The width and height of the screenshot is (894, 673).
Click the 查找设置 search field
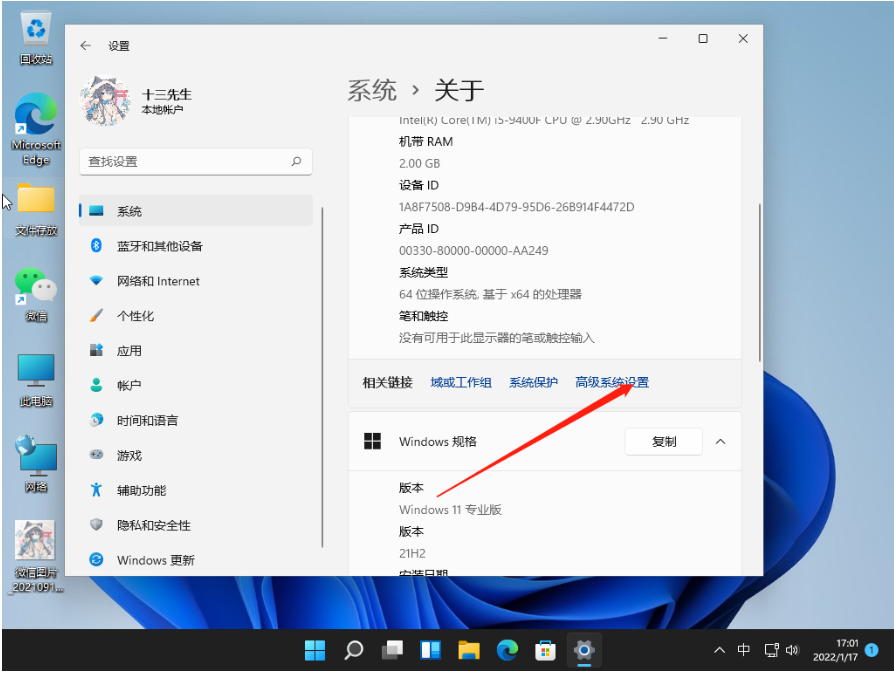point(185,161)
